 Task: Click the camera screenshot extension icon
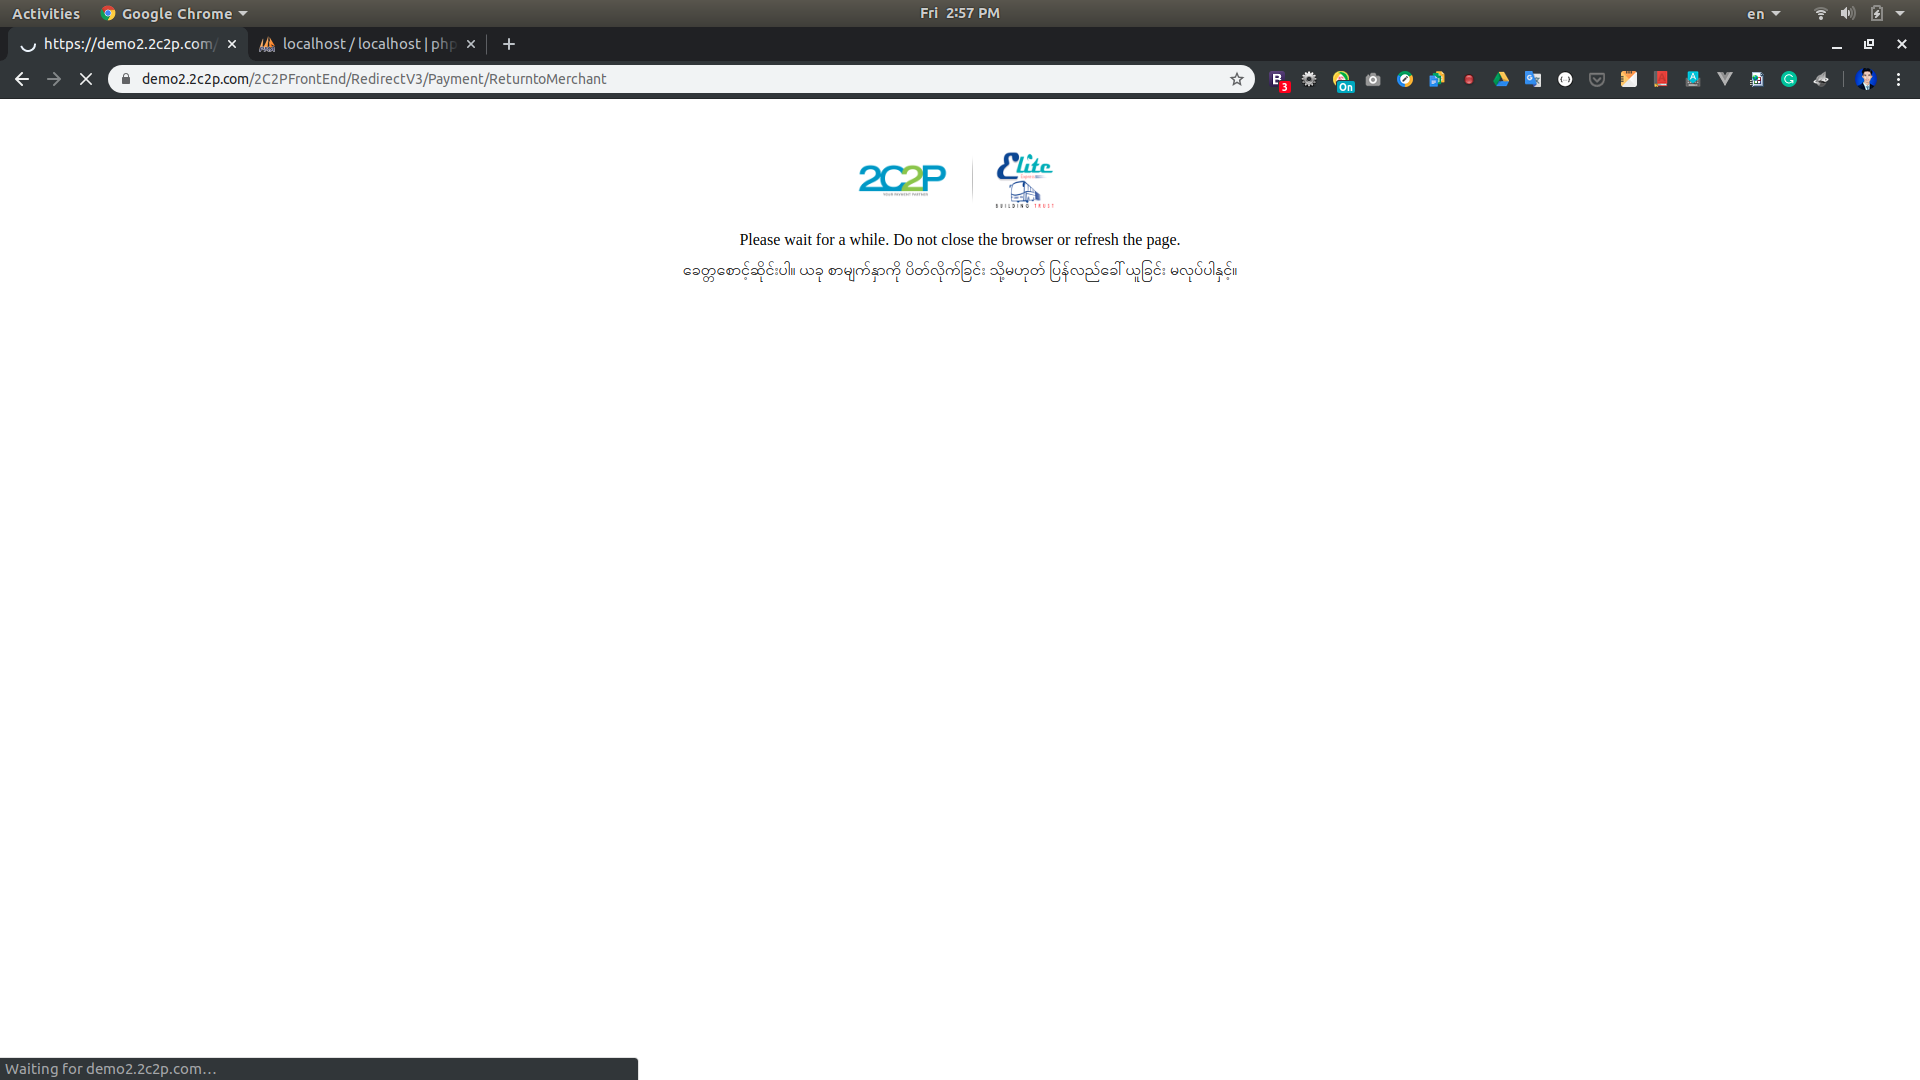(1373, 79)
